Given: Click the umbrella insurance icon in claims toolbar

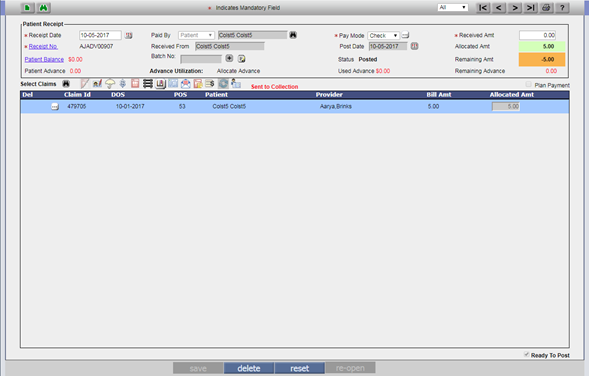Looking at the screenshot, I should 110,83.
